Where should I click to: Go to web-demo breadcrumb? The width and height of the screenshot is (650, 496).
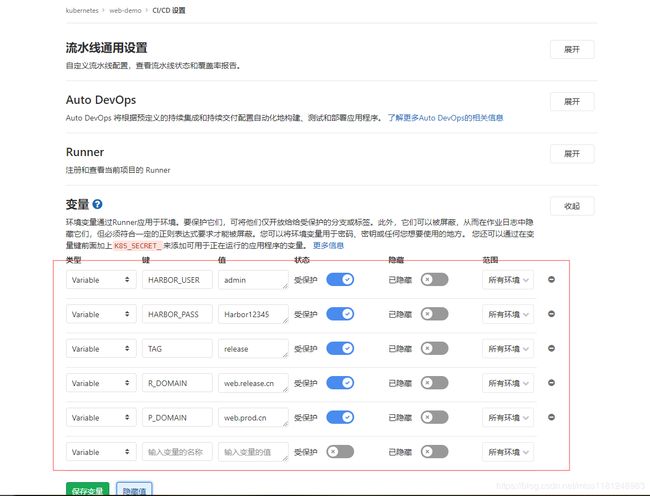pyautogui.click(x=125, y=10)
